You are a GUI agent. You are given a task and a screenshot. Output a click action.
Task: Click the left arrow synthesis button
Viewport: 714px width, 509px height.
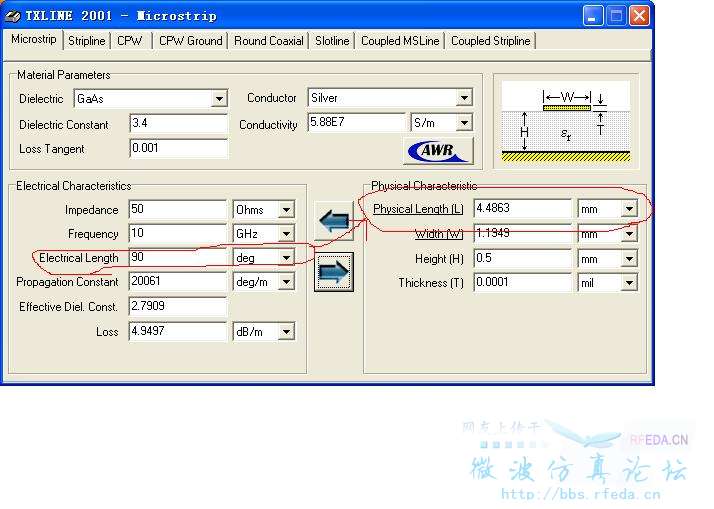[334, 221]
